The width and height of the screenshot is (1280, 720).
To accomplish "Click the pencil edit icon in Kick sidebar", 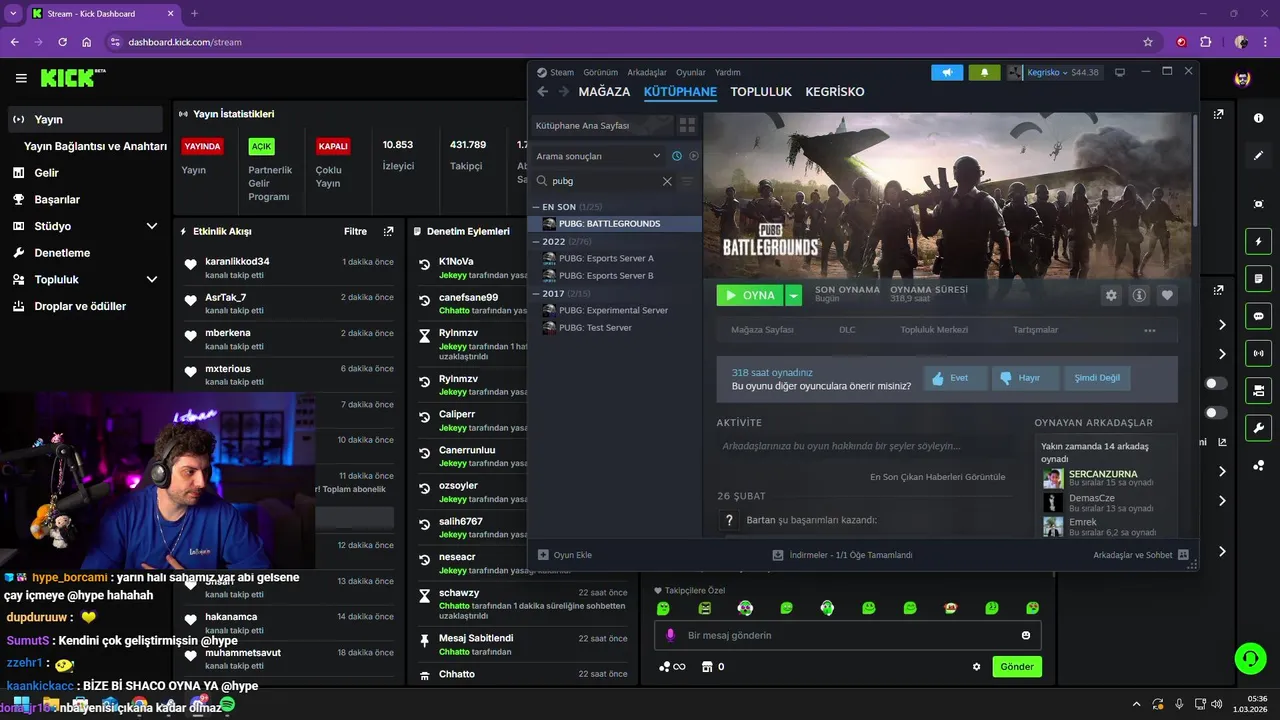I will coord(1258,156).
